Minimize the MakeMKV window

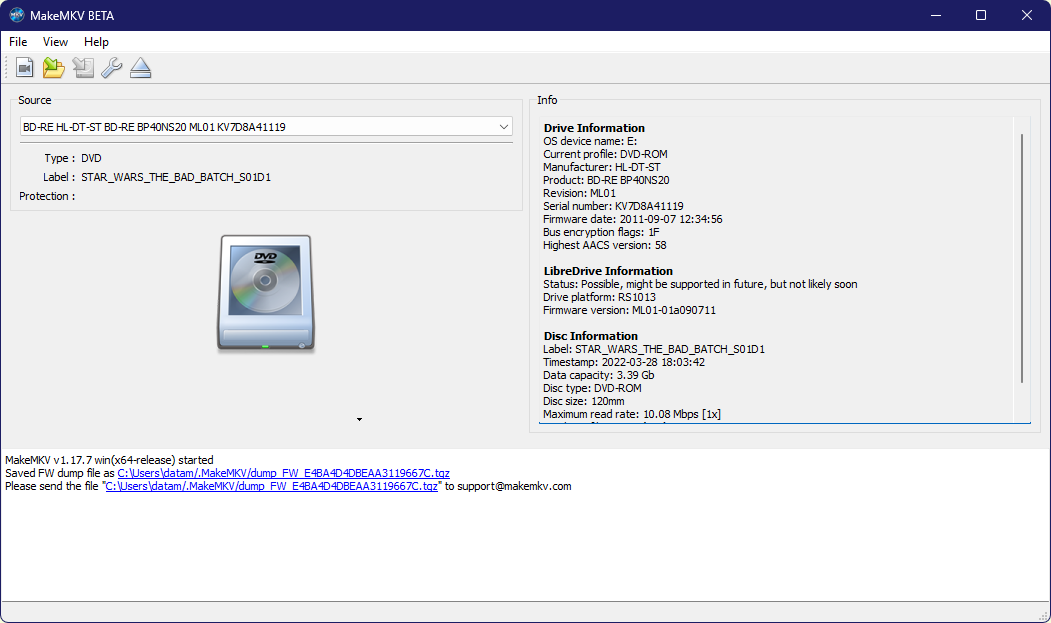pos(936,15)
